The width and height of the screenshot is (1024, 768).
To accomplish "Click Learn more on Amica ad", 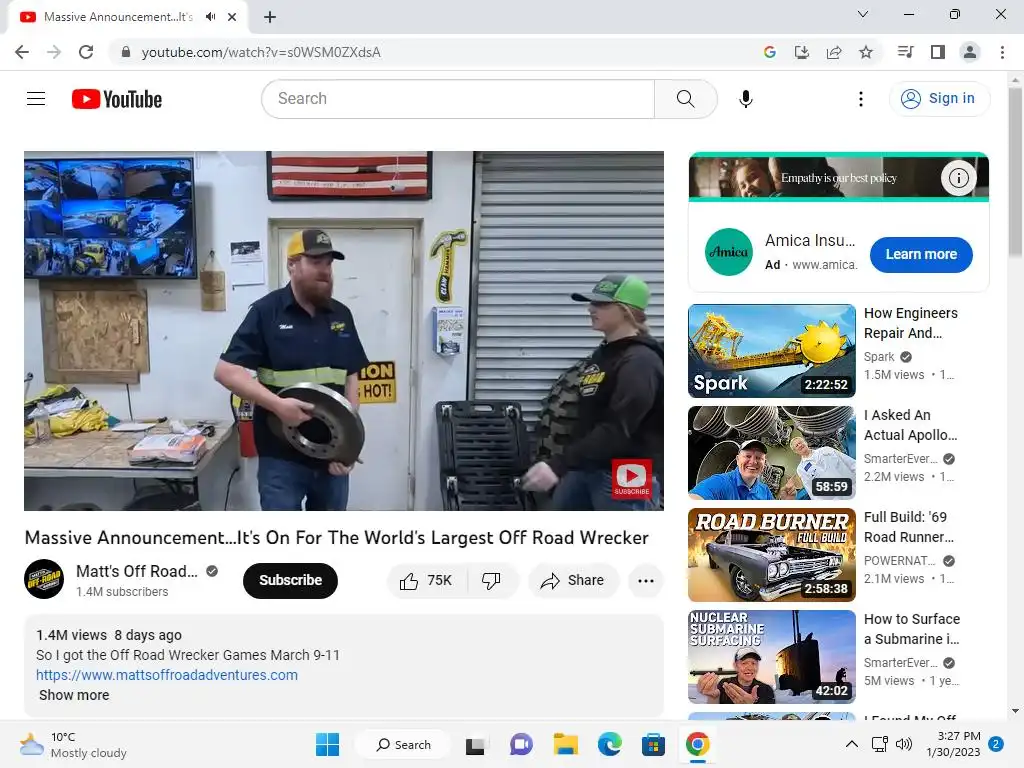I will point(921,254).
